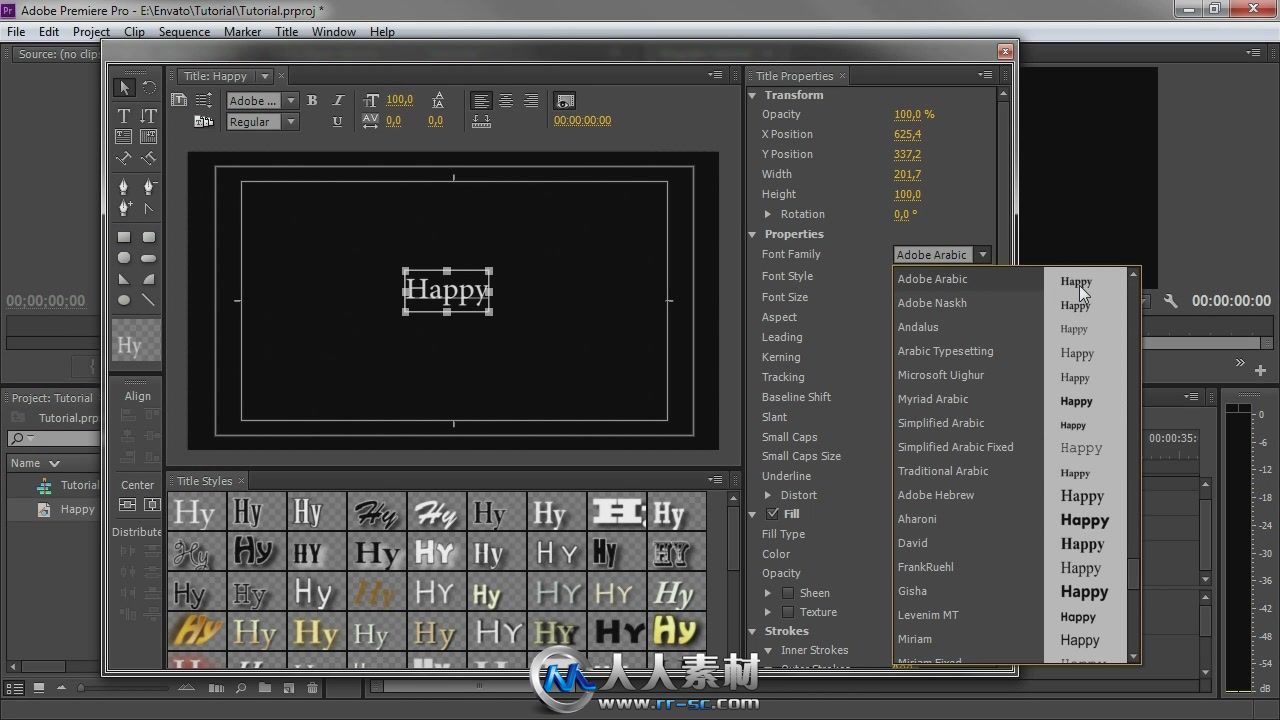
Task: Toggle Italic formatting
Action: tap(337, 100)
